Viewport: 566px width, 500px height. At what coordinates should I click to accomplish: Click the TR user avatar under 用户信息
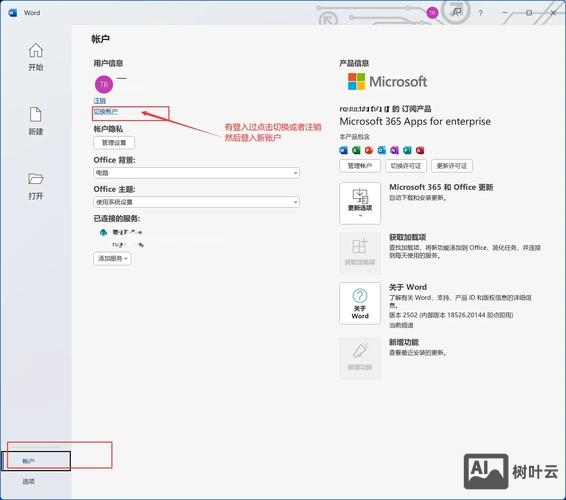pos(104,84)
